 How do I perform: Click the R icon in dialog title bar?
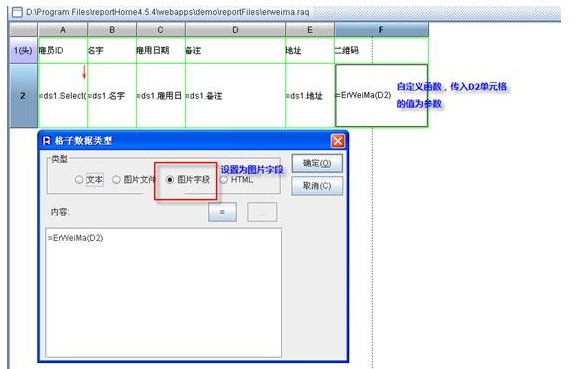coord(47,141)
